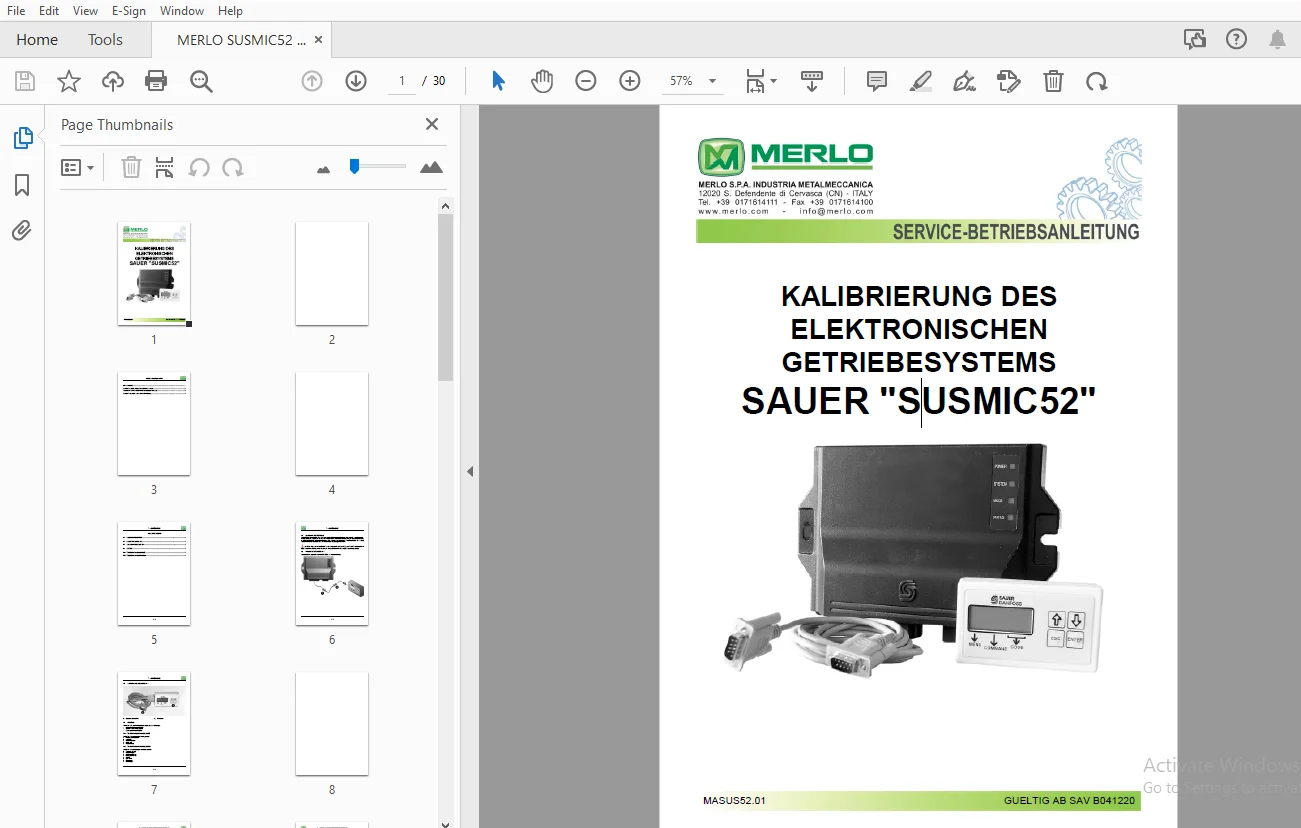Open the E-Sign menu
The image size is (1301, 828).
click(128, 10)
